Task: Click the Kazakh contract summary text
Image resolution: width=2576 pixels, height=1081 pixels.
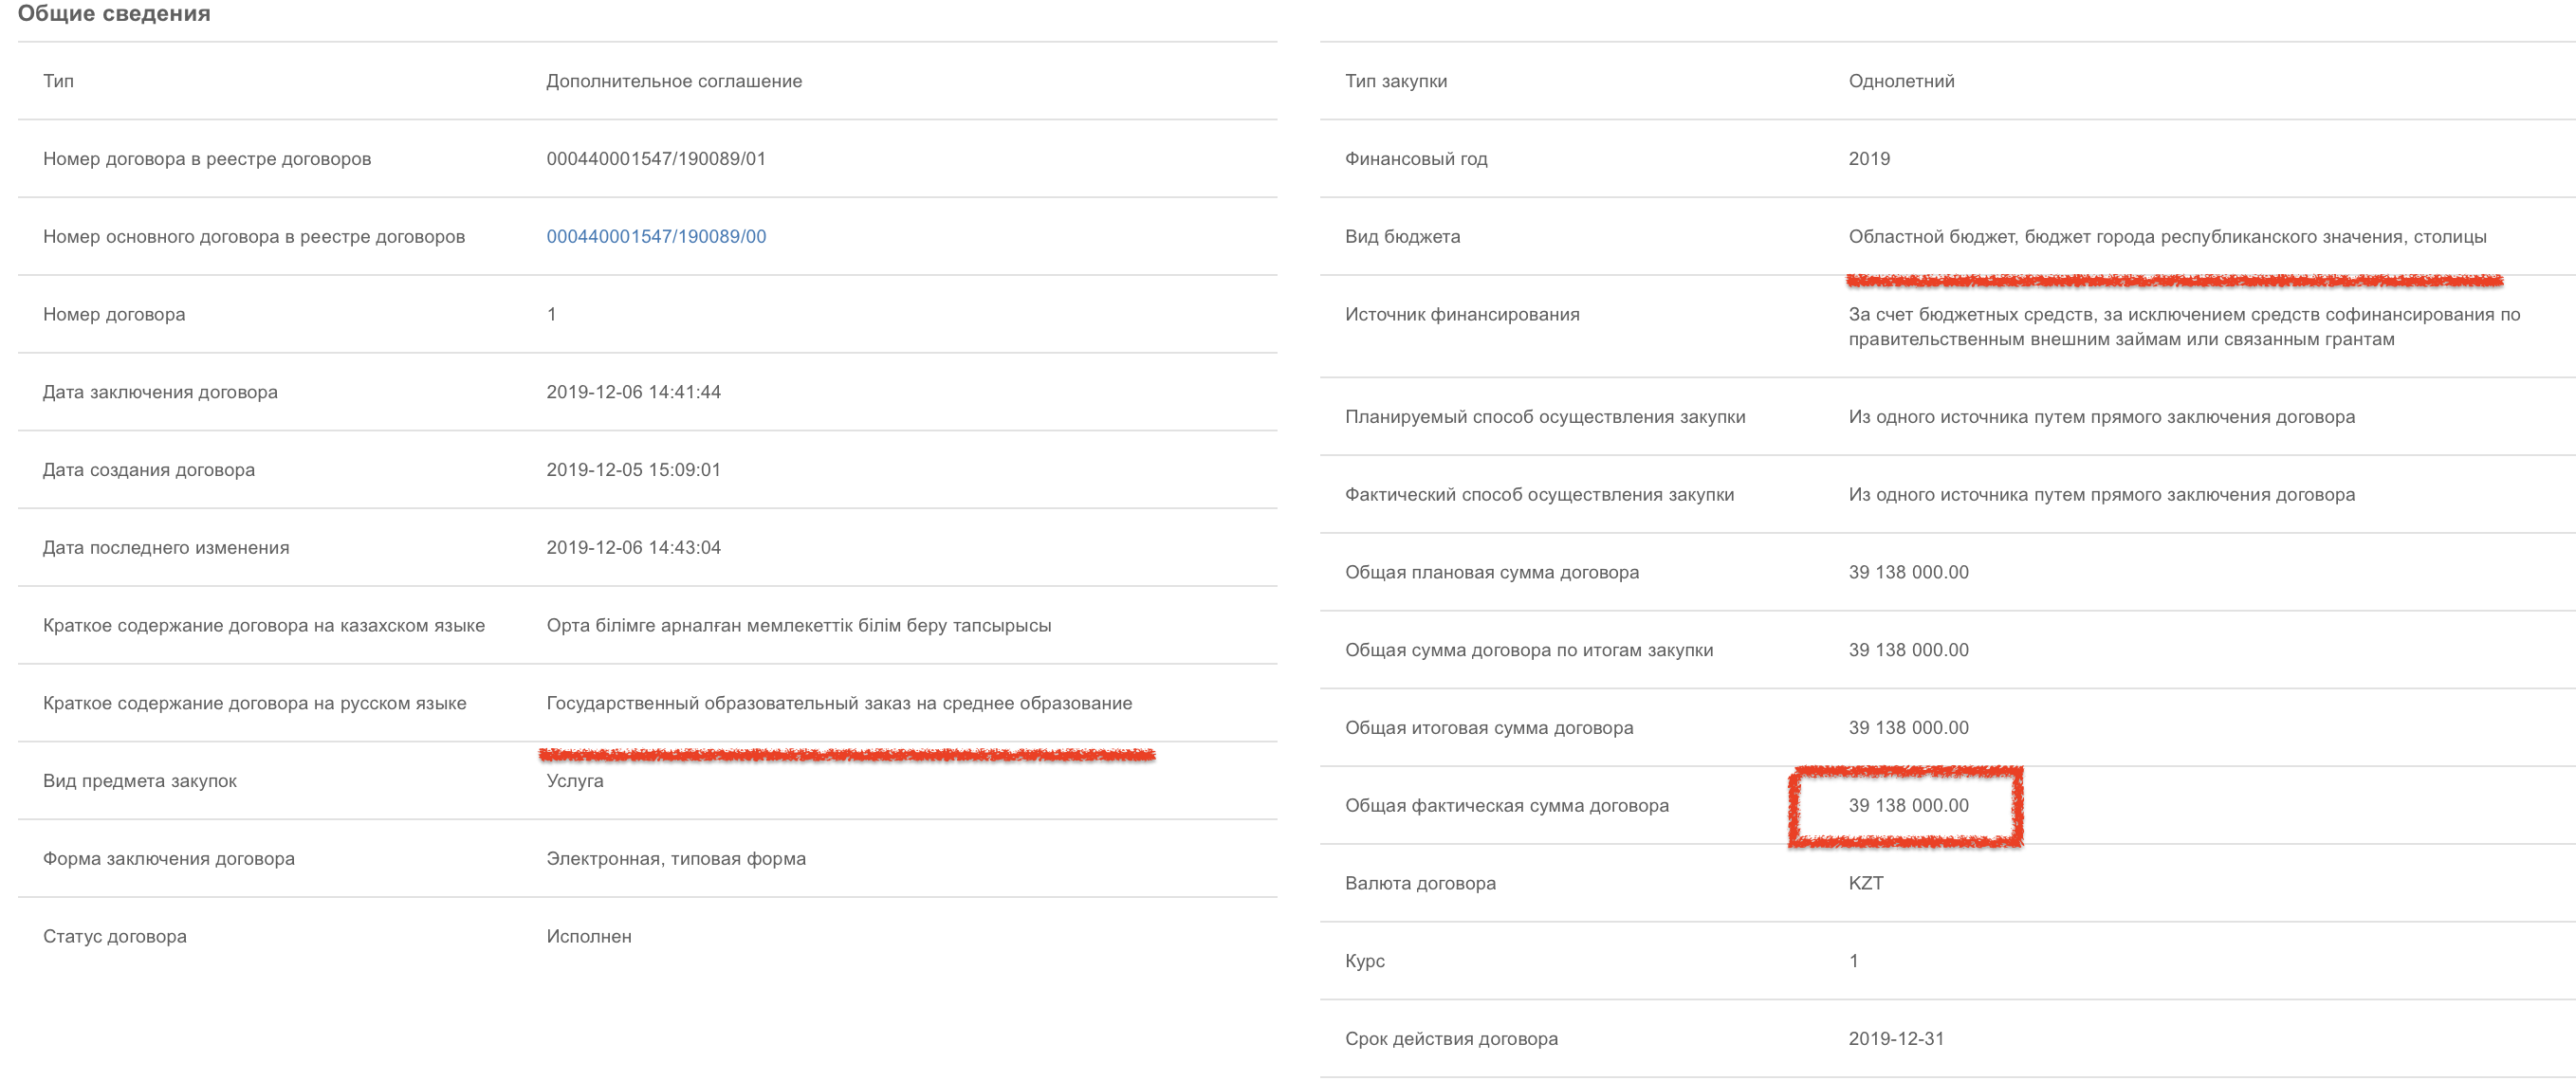Action: (798, 626)
